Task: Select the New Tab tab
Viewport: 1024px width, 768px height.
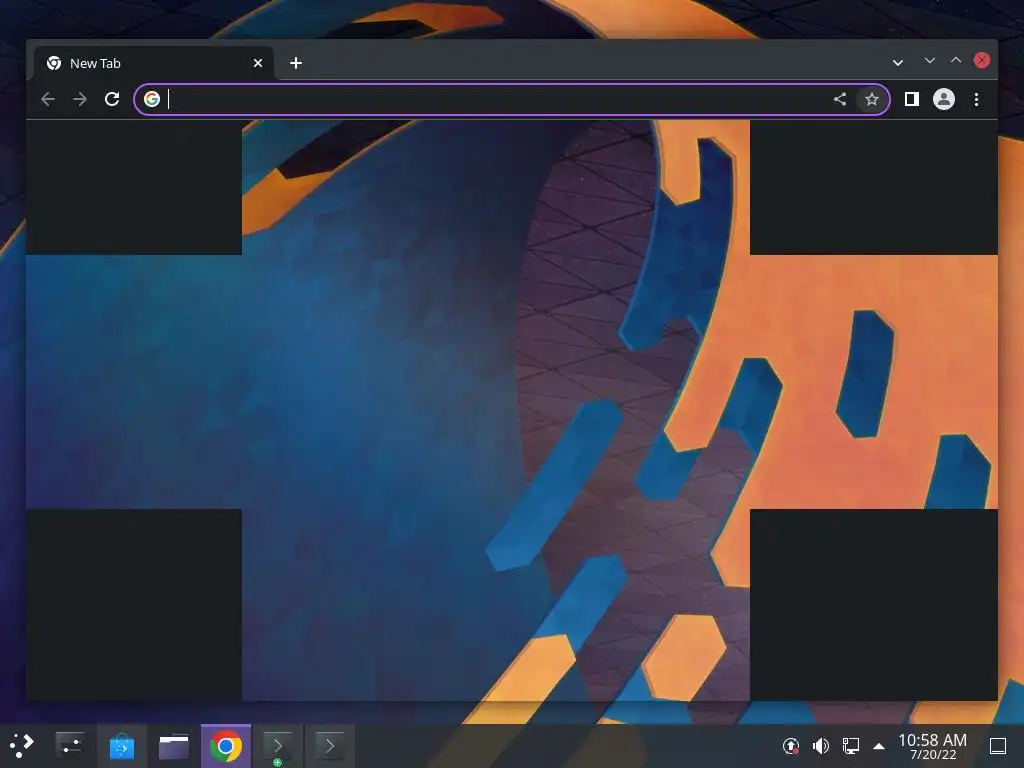Action: point(153,63)
